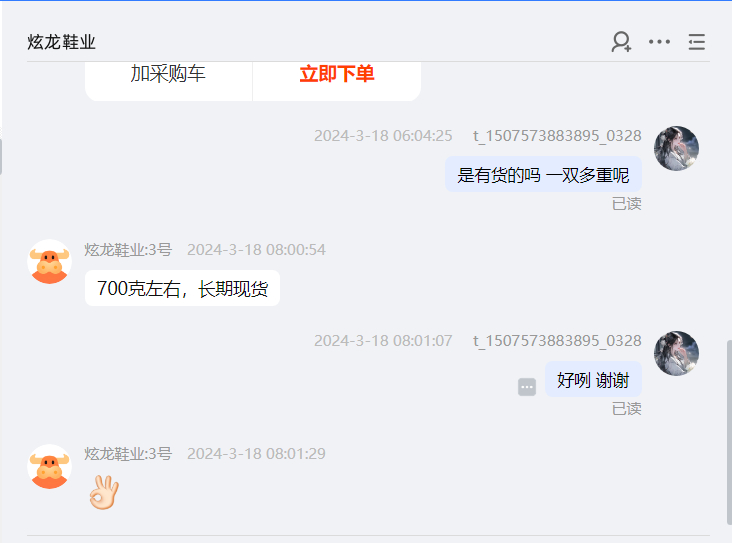Image resolution: width=732 pixels, height=543 pixels.
Task: Click sender name 炫龙鞋业:3号 at 08:01:29
Action: point(128,454)
